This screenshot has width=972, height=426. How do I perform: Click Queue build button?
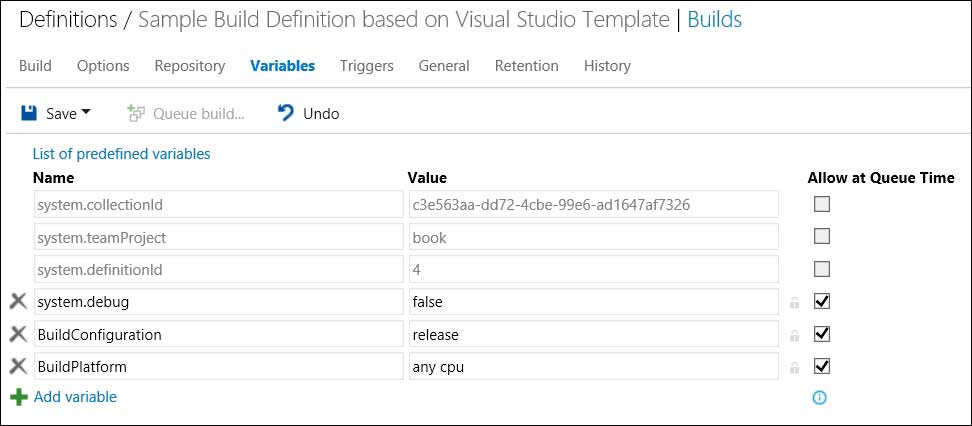click(187, 114)
